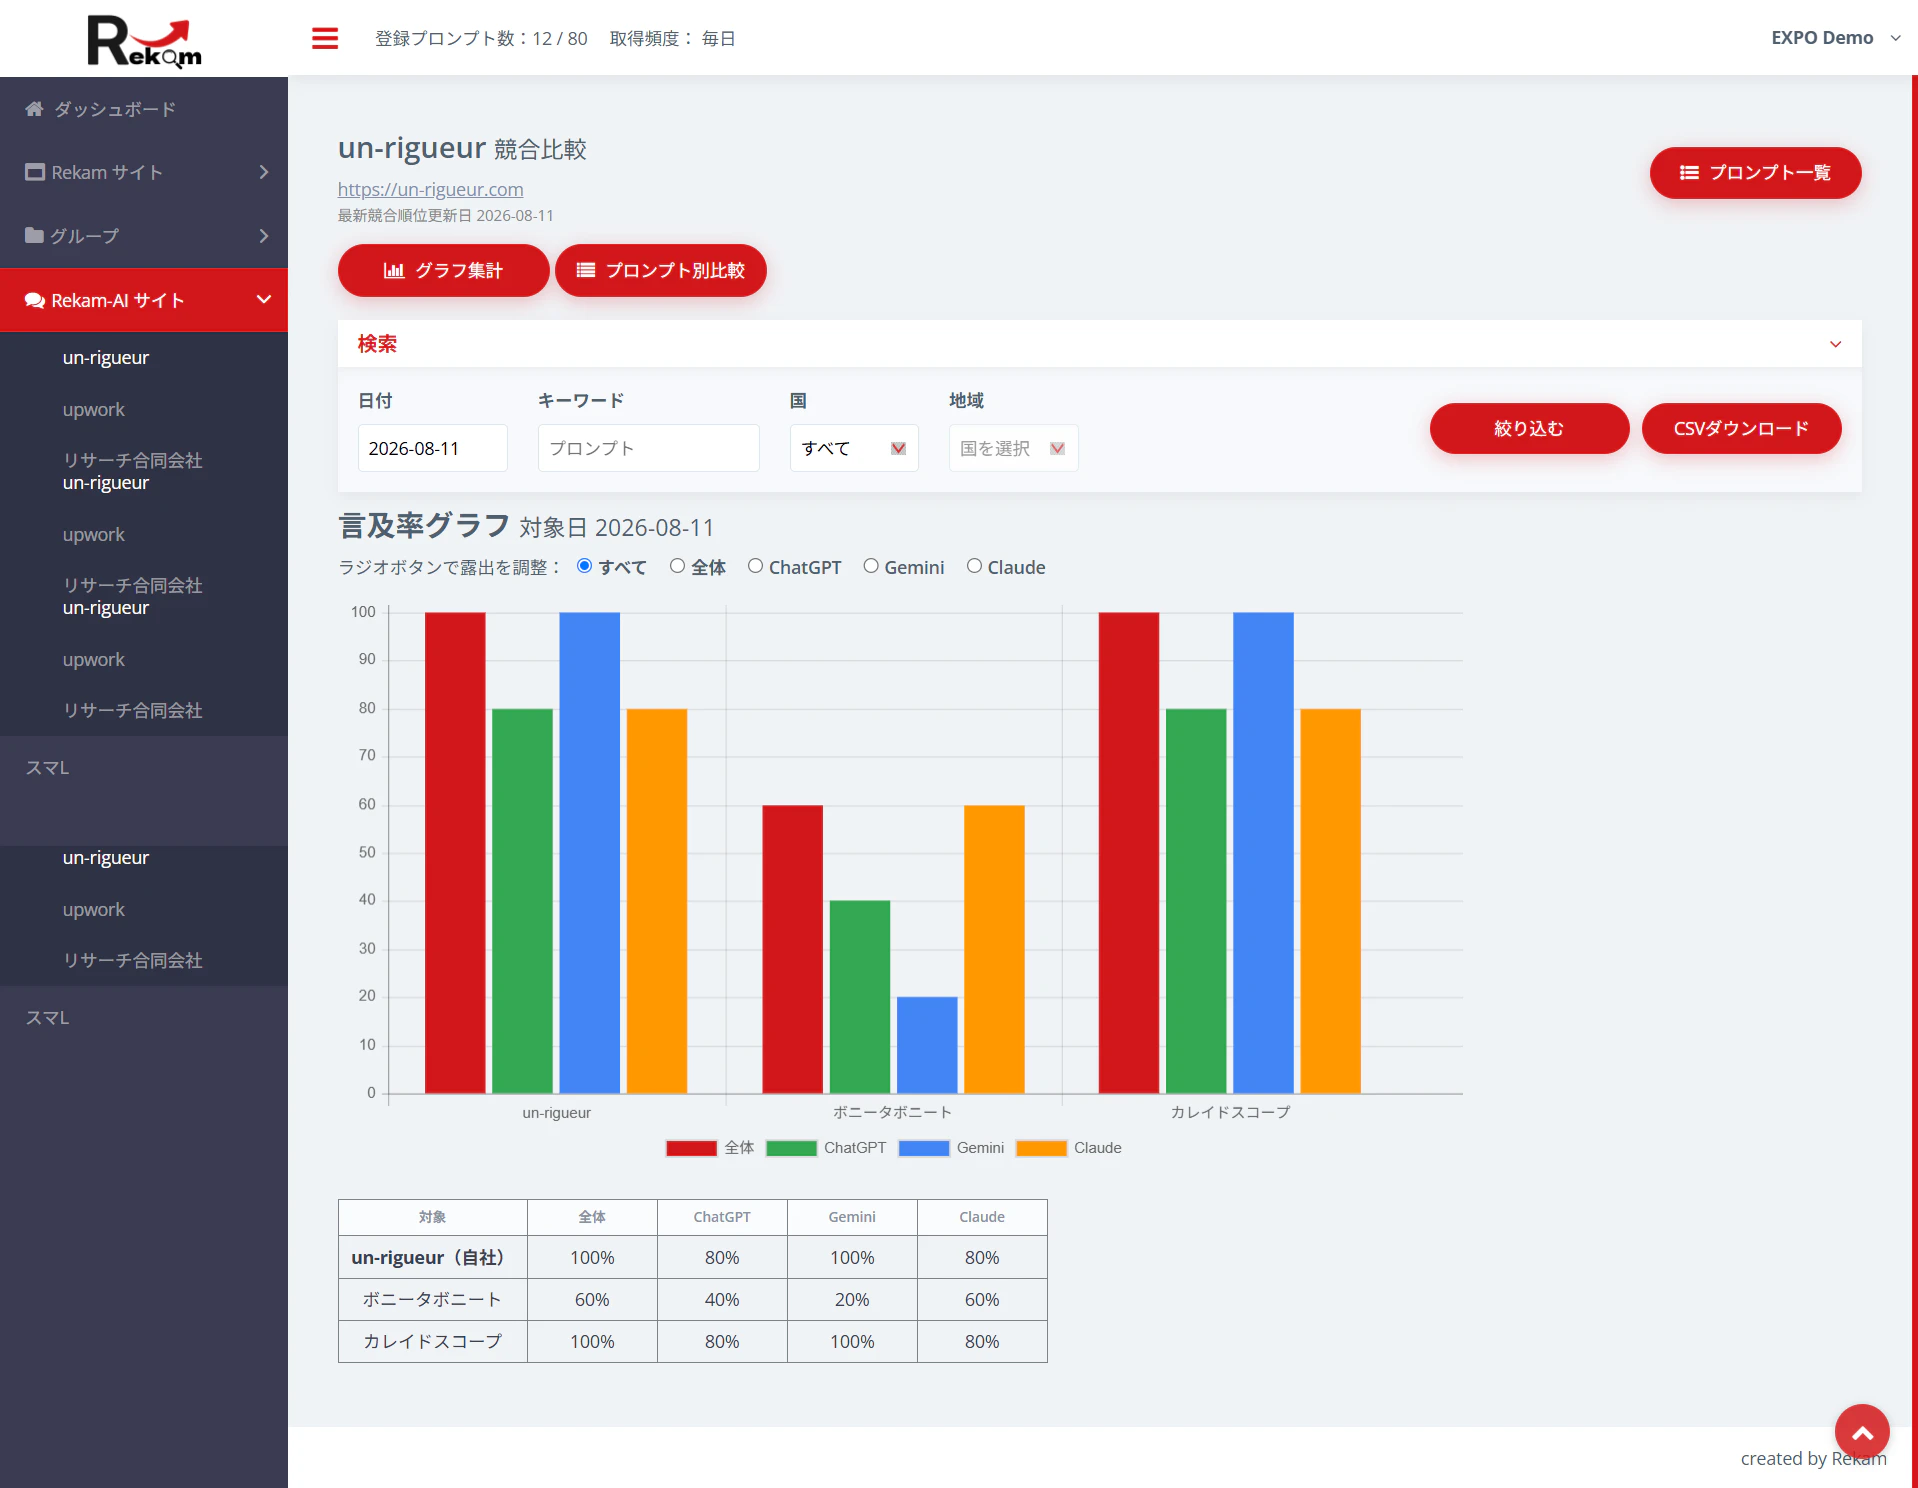Collapse the 検索 panel with its chevron
Image resolution: width=1918 pixels, height=1488 pixels.
point(1835,344)
